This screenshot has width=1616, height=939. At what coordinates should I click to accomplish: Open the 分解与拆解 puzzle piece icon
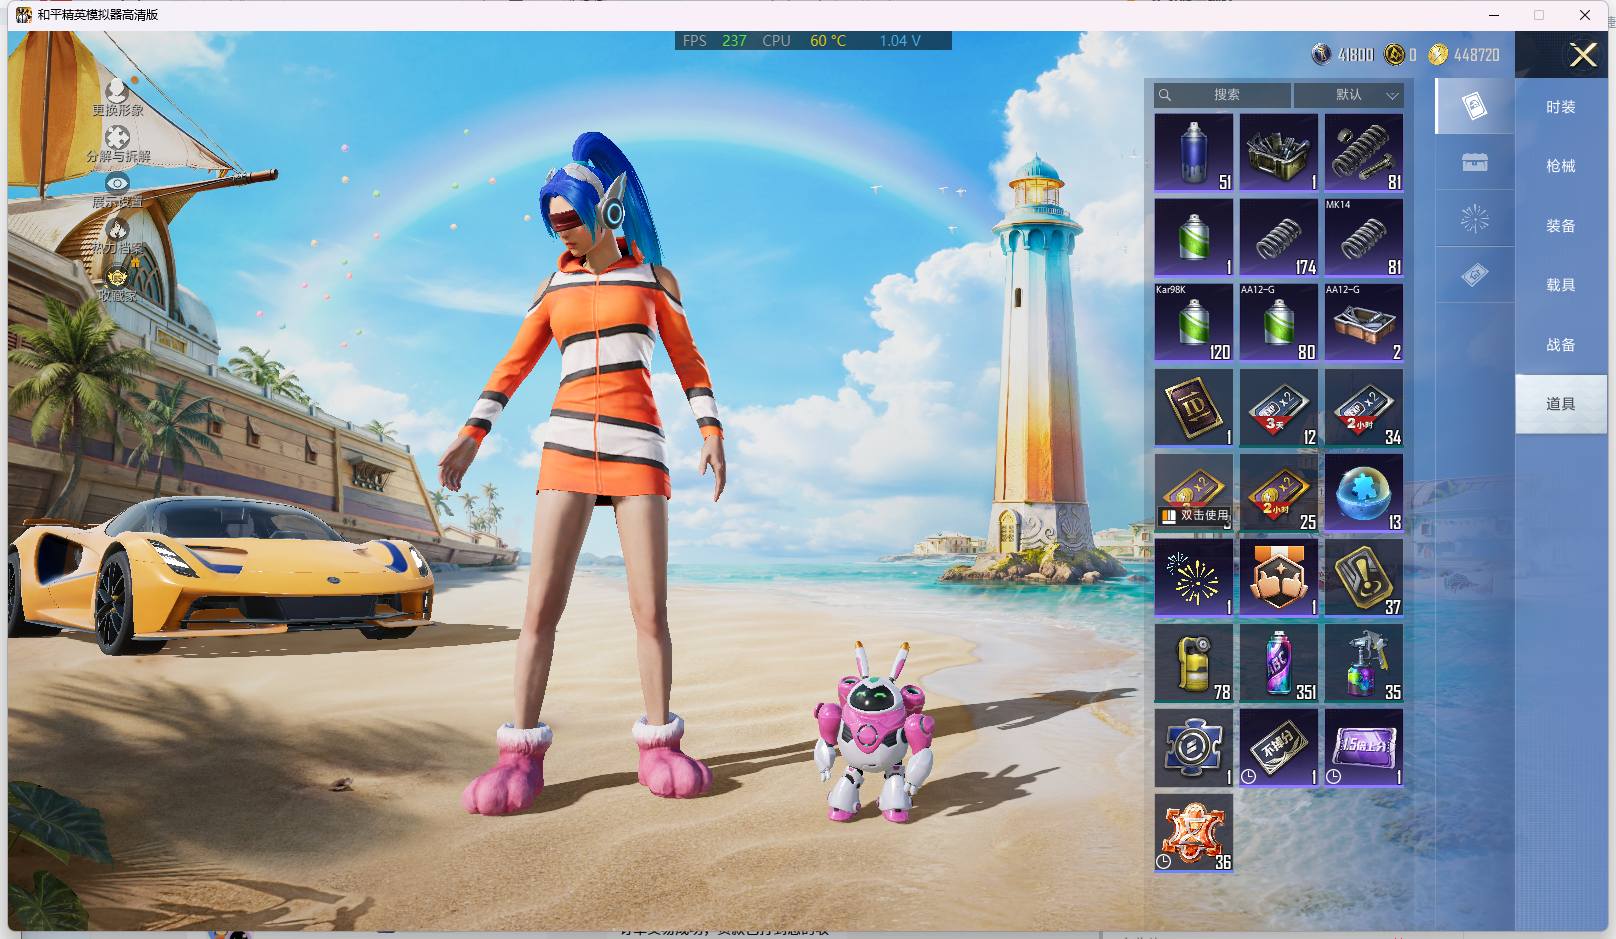(117, 137)
